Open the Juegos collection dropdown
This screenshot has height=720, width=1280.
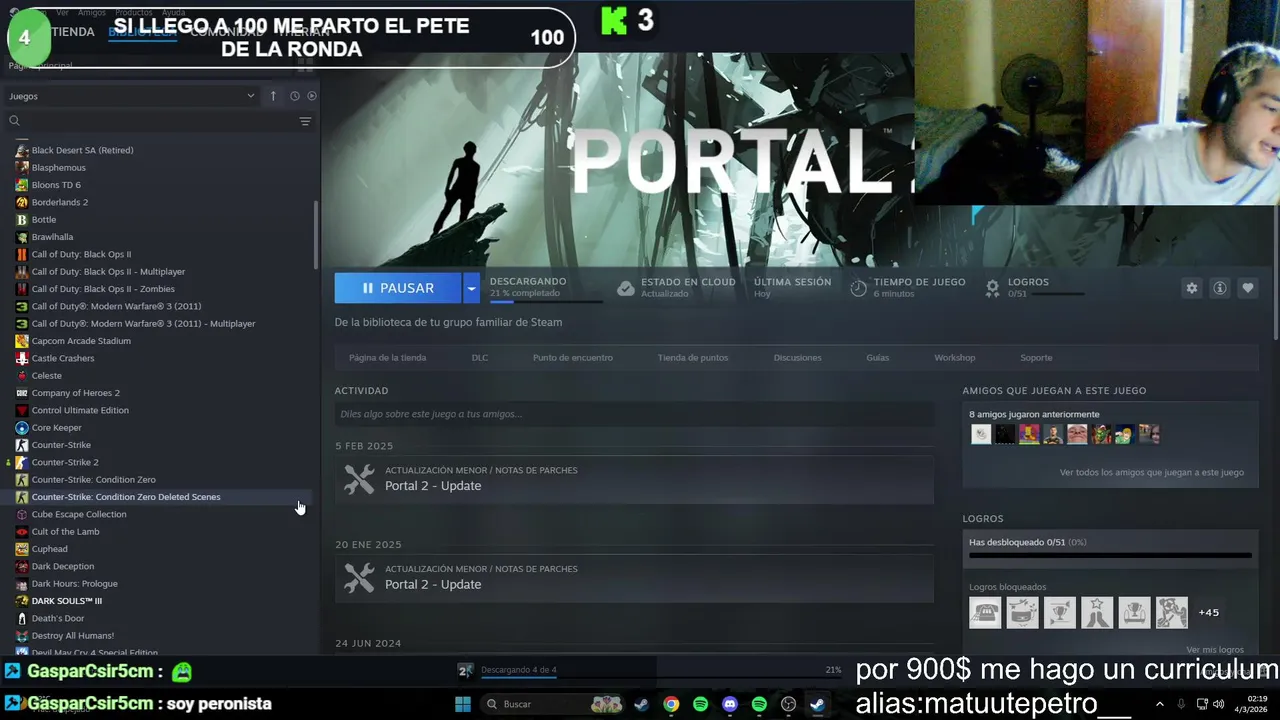(x=132, y=96)
